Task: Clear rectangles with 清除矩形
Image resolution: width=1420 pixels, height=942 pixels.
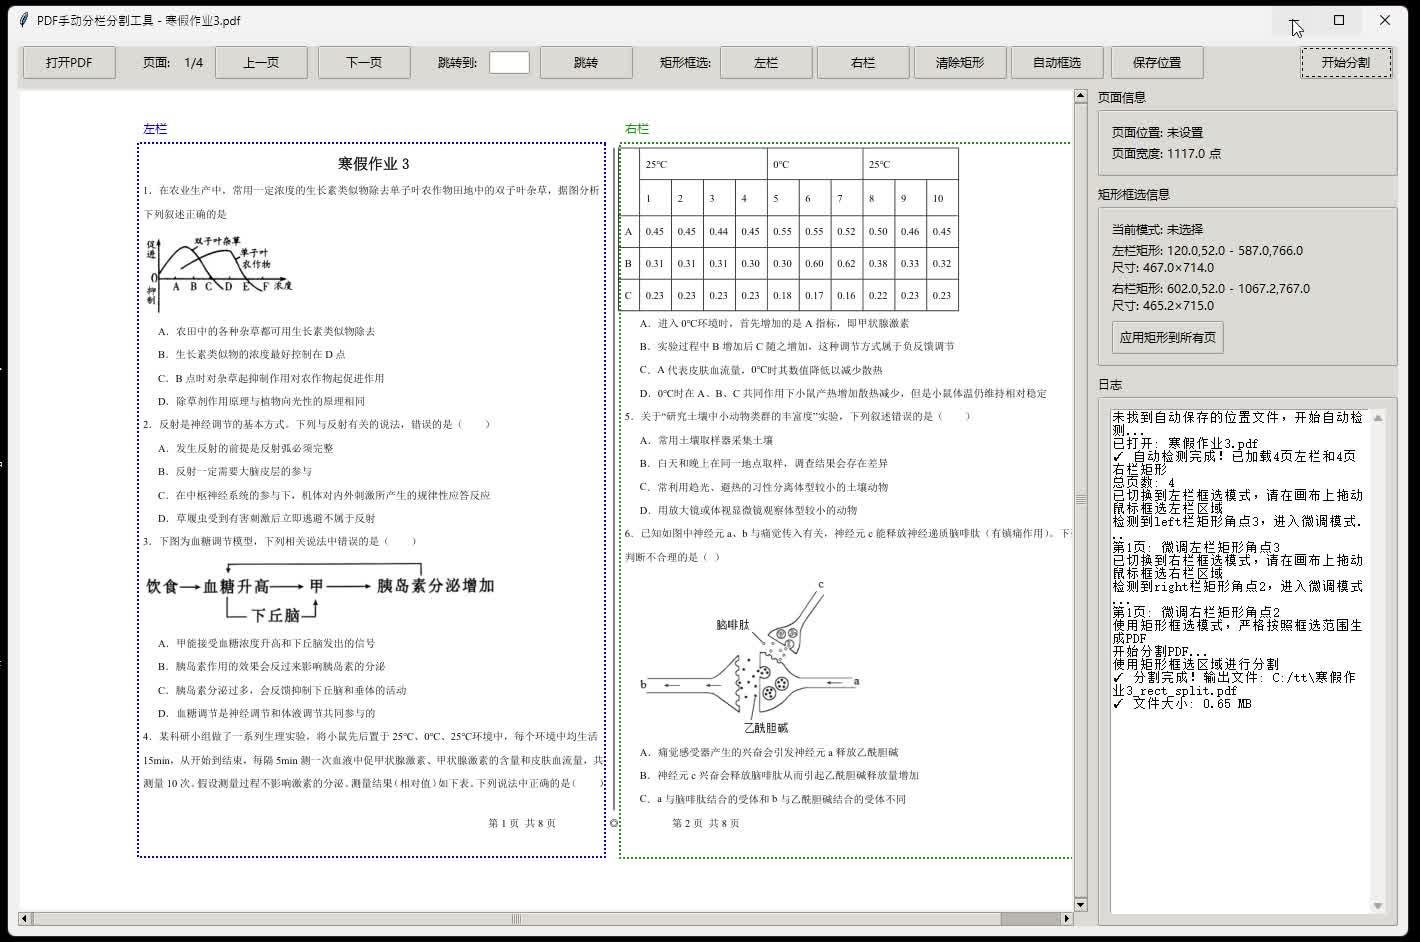Action: [960, 62]
